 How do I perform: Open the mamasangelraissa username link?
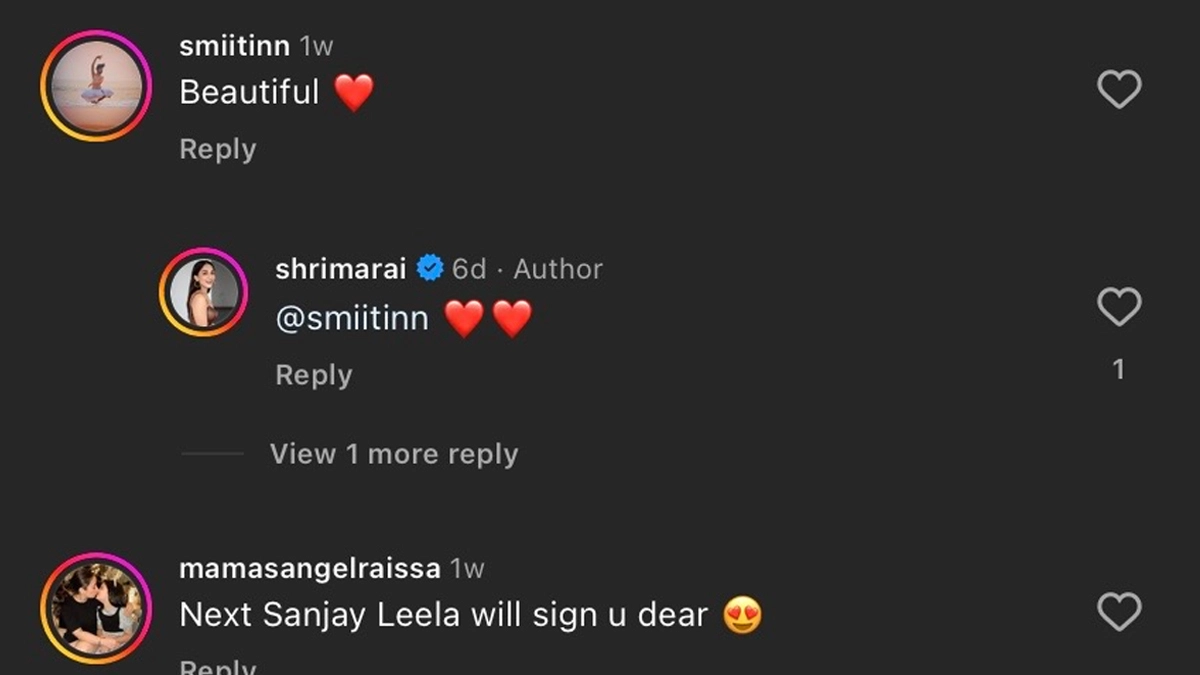point(309,569)
